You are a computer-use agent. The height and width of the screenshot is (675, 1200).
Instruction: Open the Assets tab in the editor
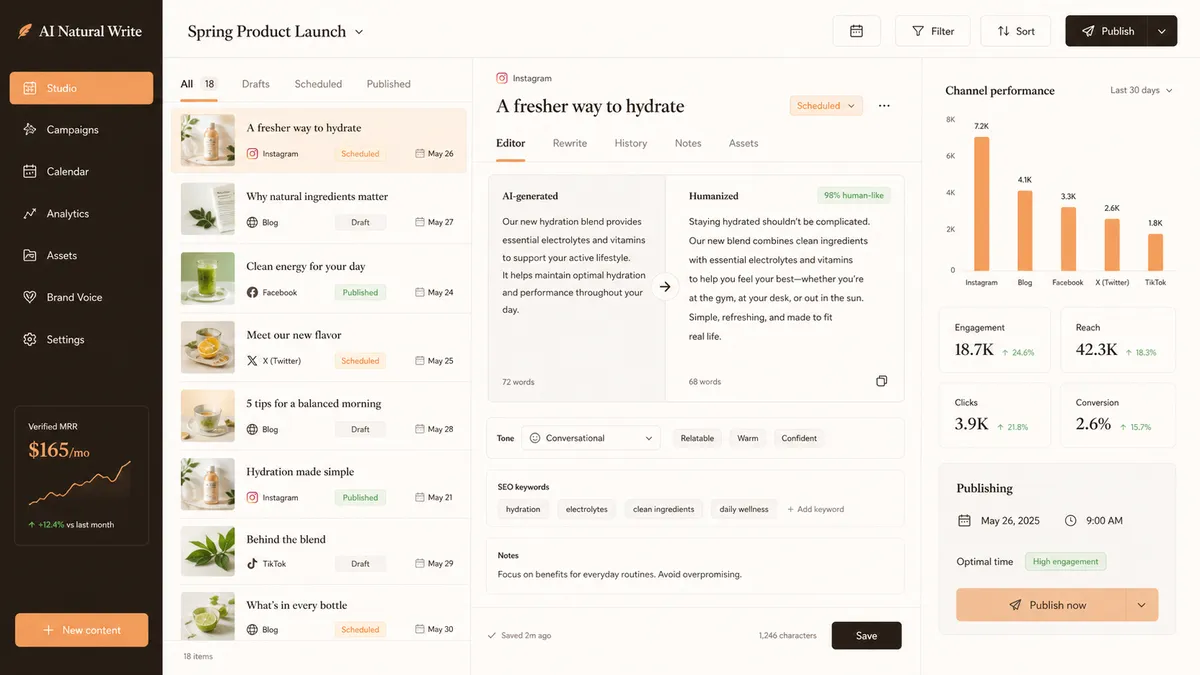click(x=743, y=143)
